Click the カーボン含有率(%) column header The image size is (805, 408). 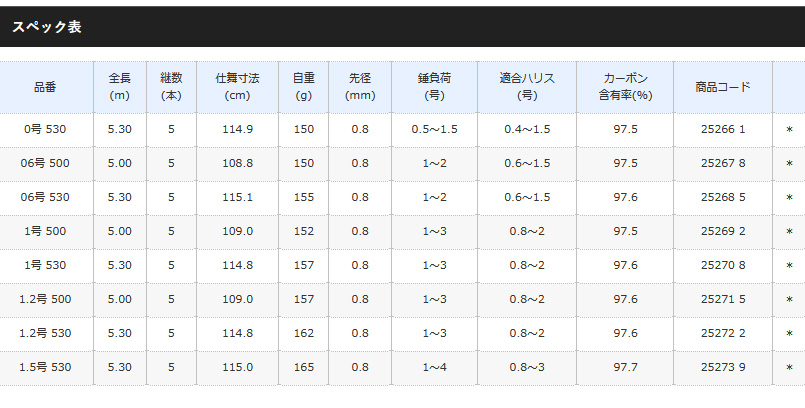coord(625,87)
